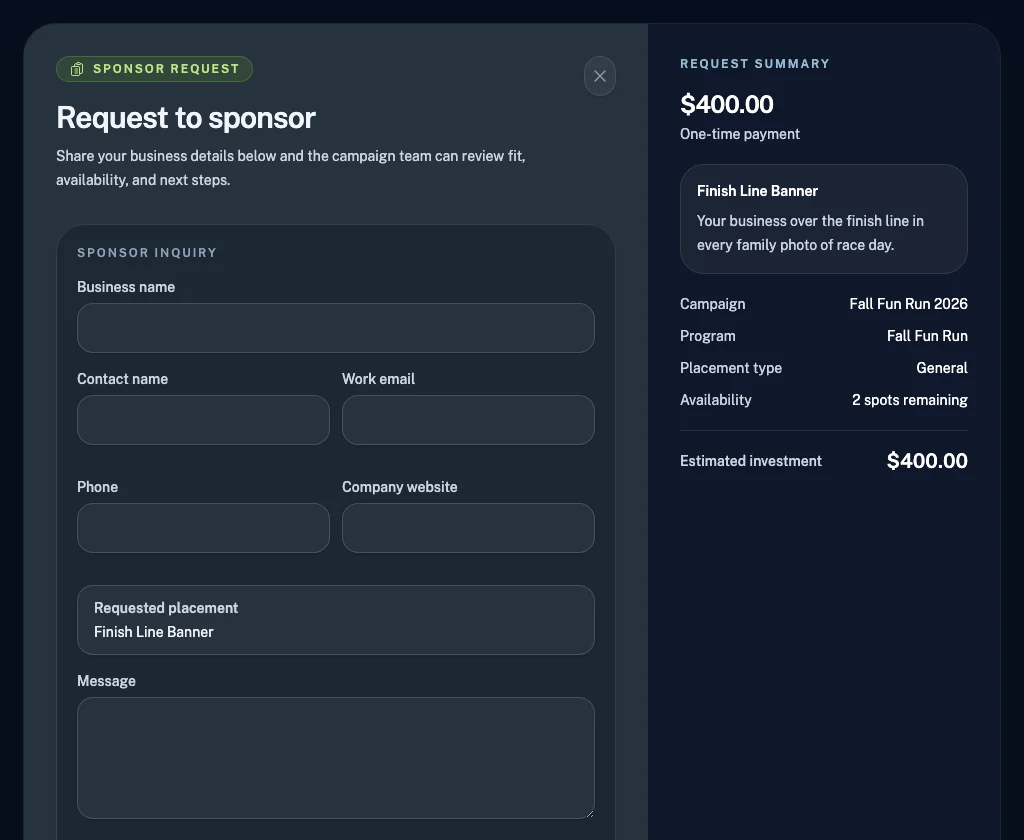Click the 'Message' field label

tap(106, 681)
